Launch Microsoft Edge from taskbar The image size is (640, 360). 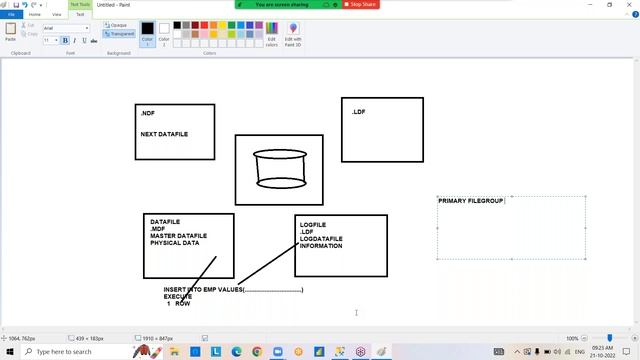pyautogui.click(x=236, y=351)
